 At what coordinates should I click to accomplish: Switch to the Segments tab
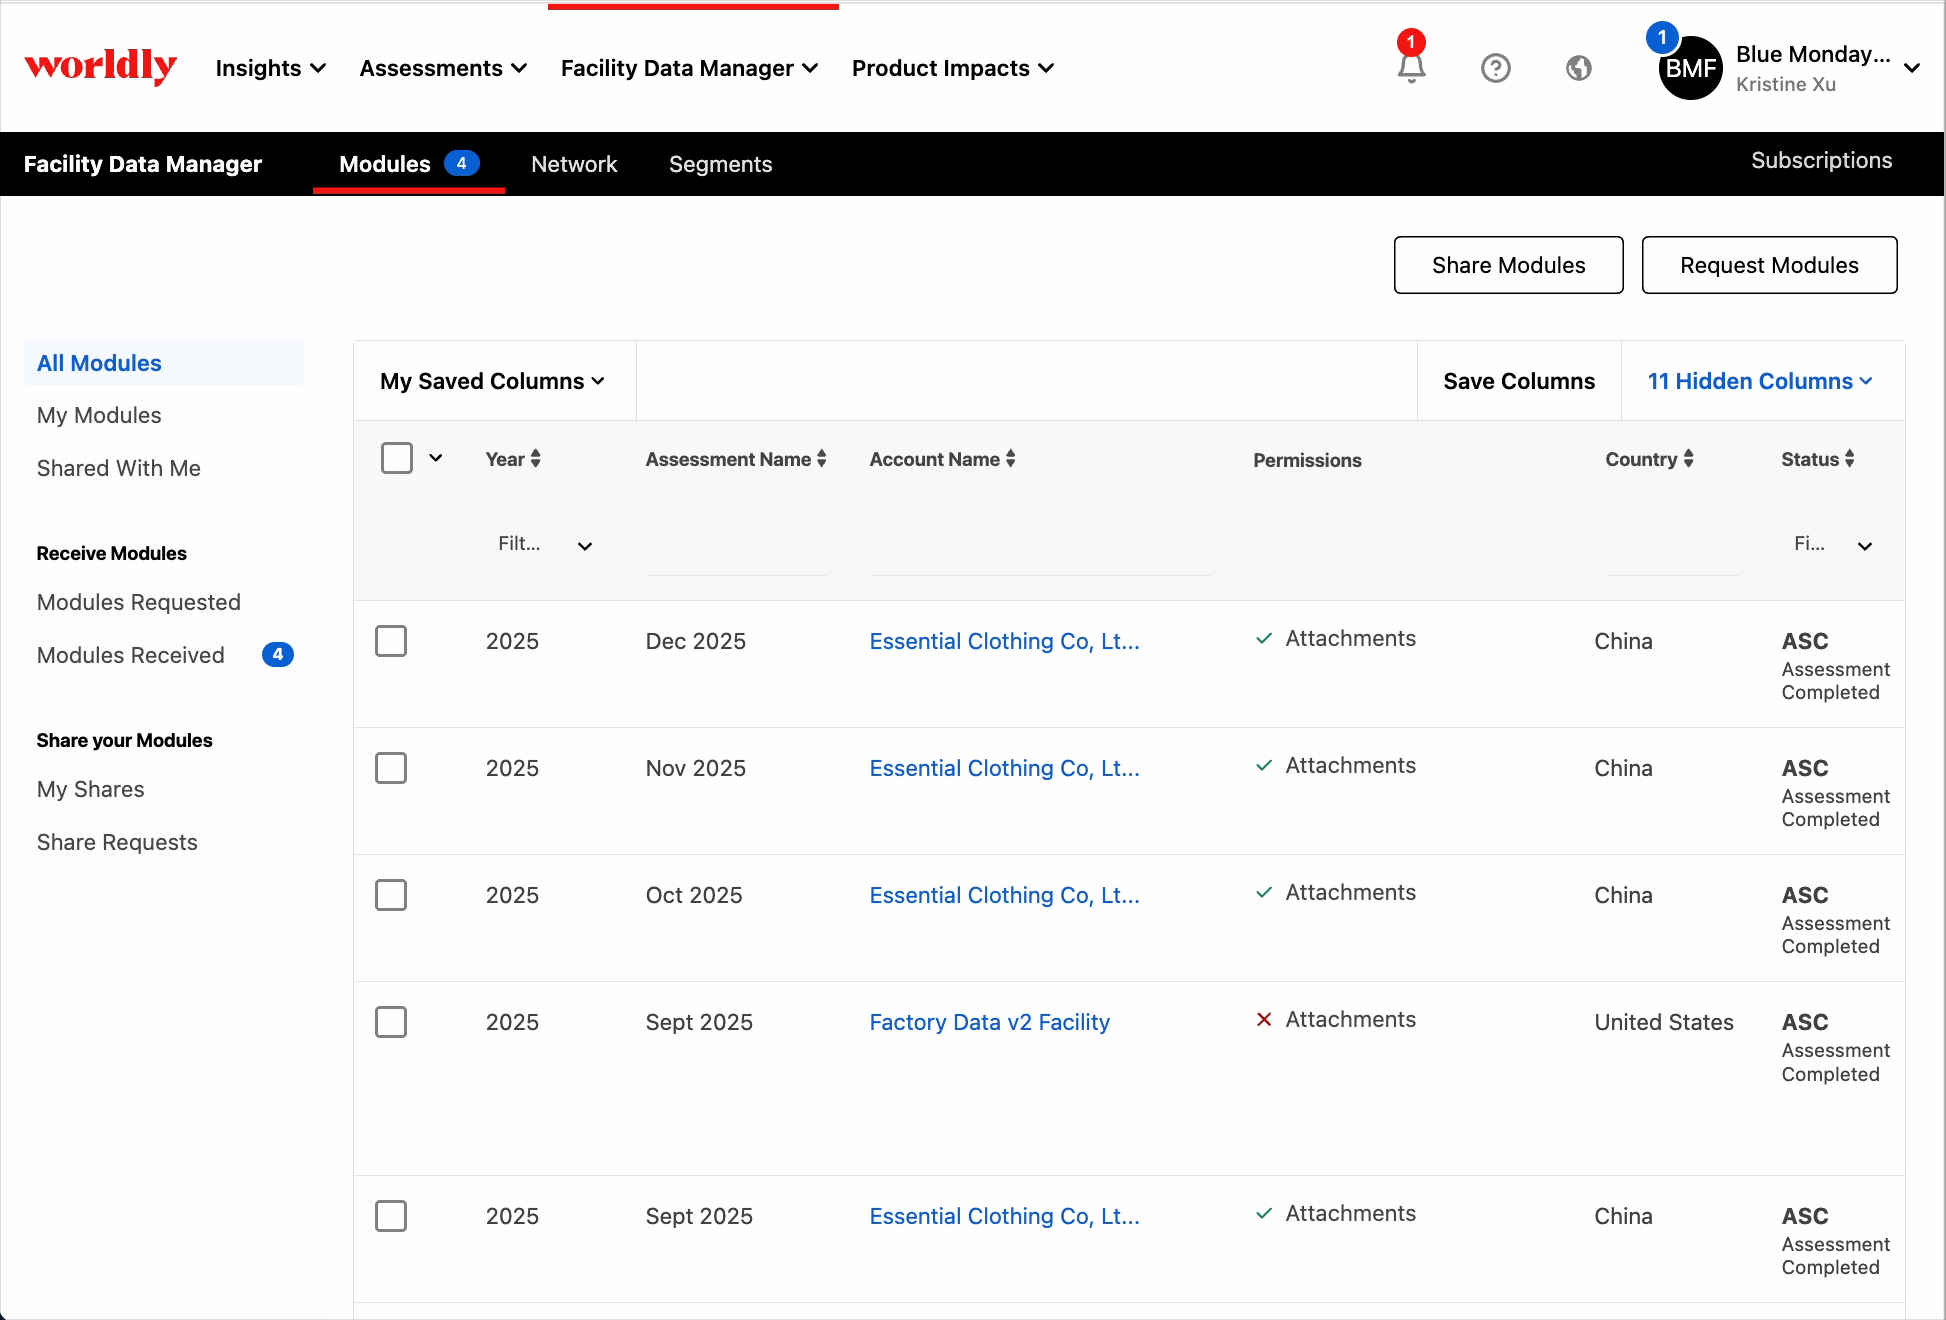pos(720,164)
